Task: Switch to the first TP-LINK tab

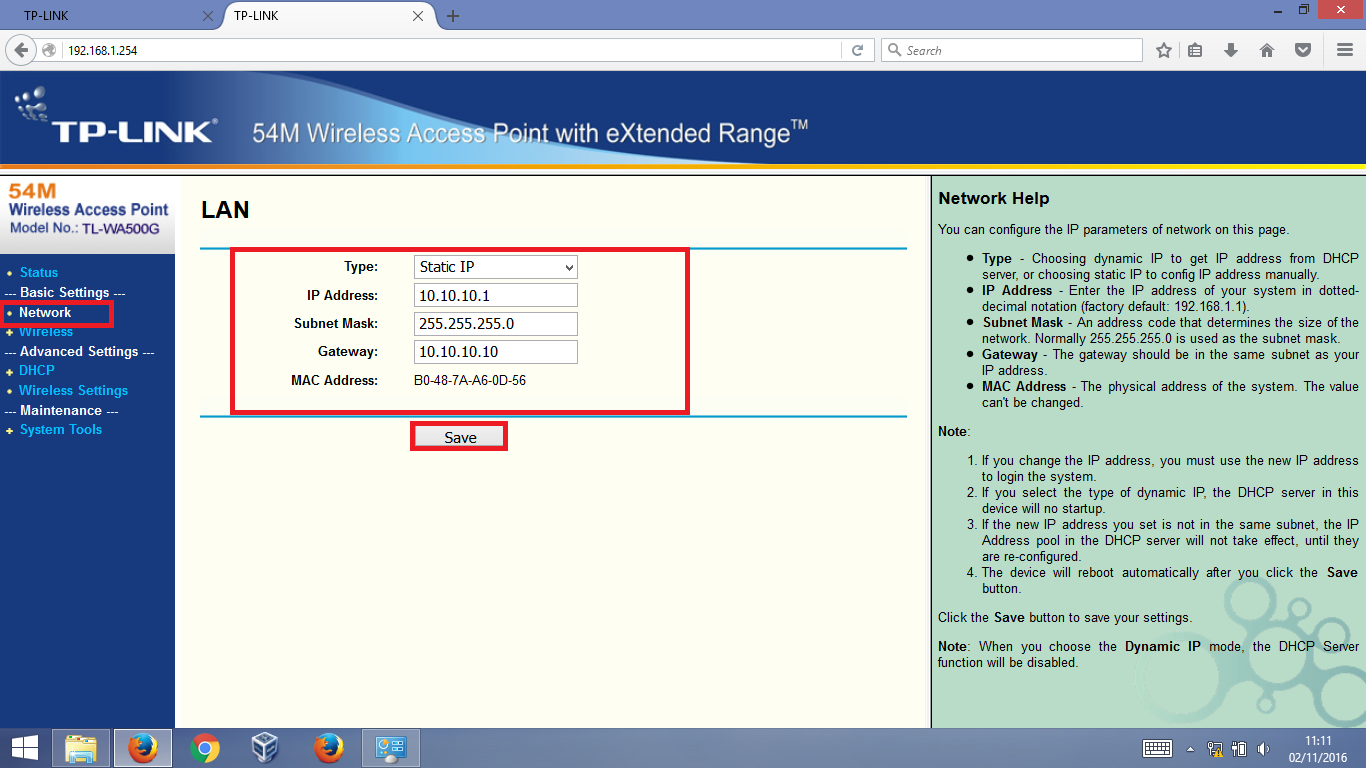Action: 112,16
